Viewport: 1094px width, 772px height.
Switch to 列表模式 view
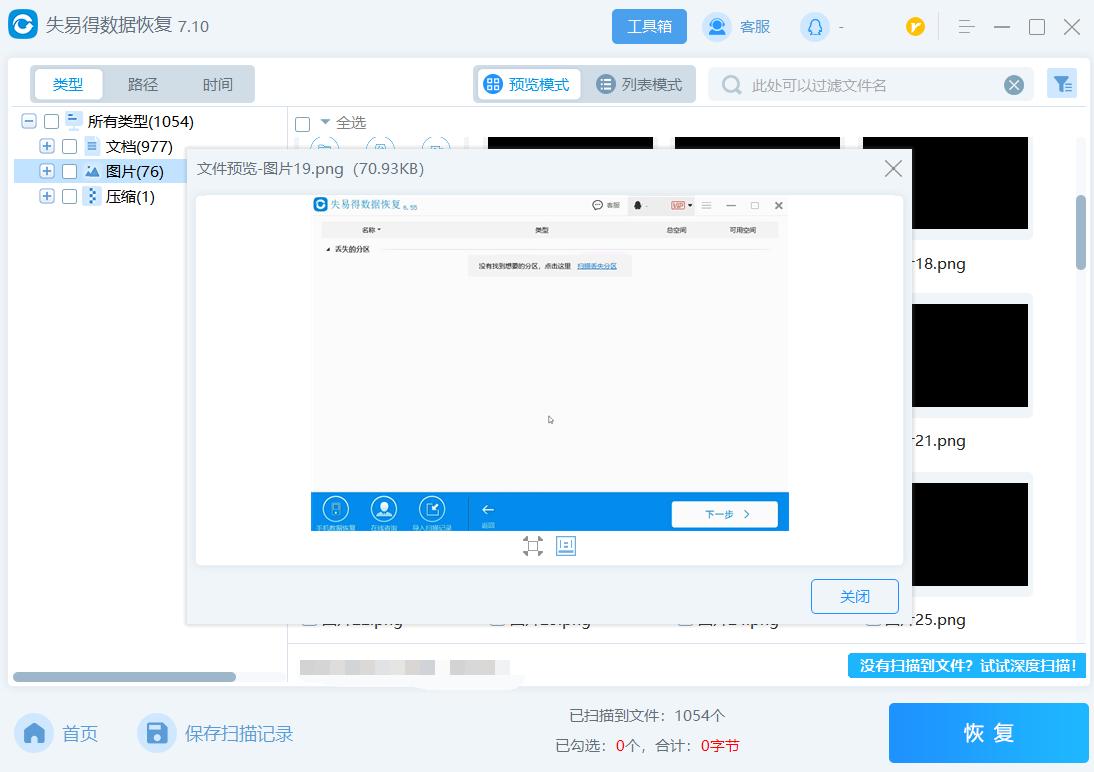coord(639,84)
